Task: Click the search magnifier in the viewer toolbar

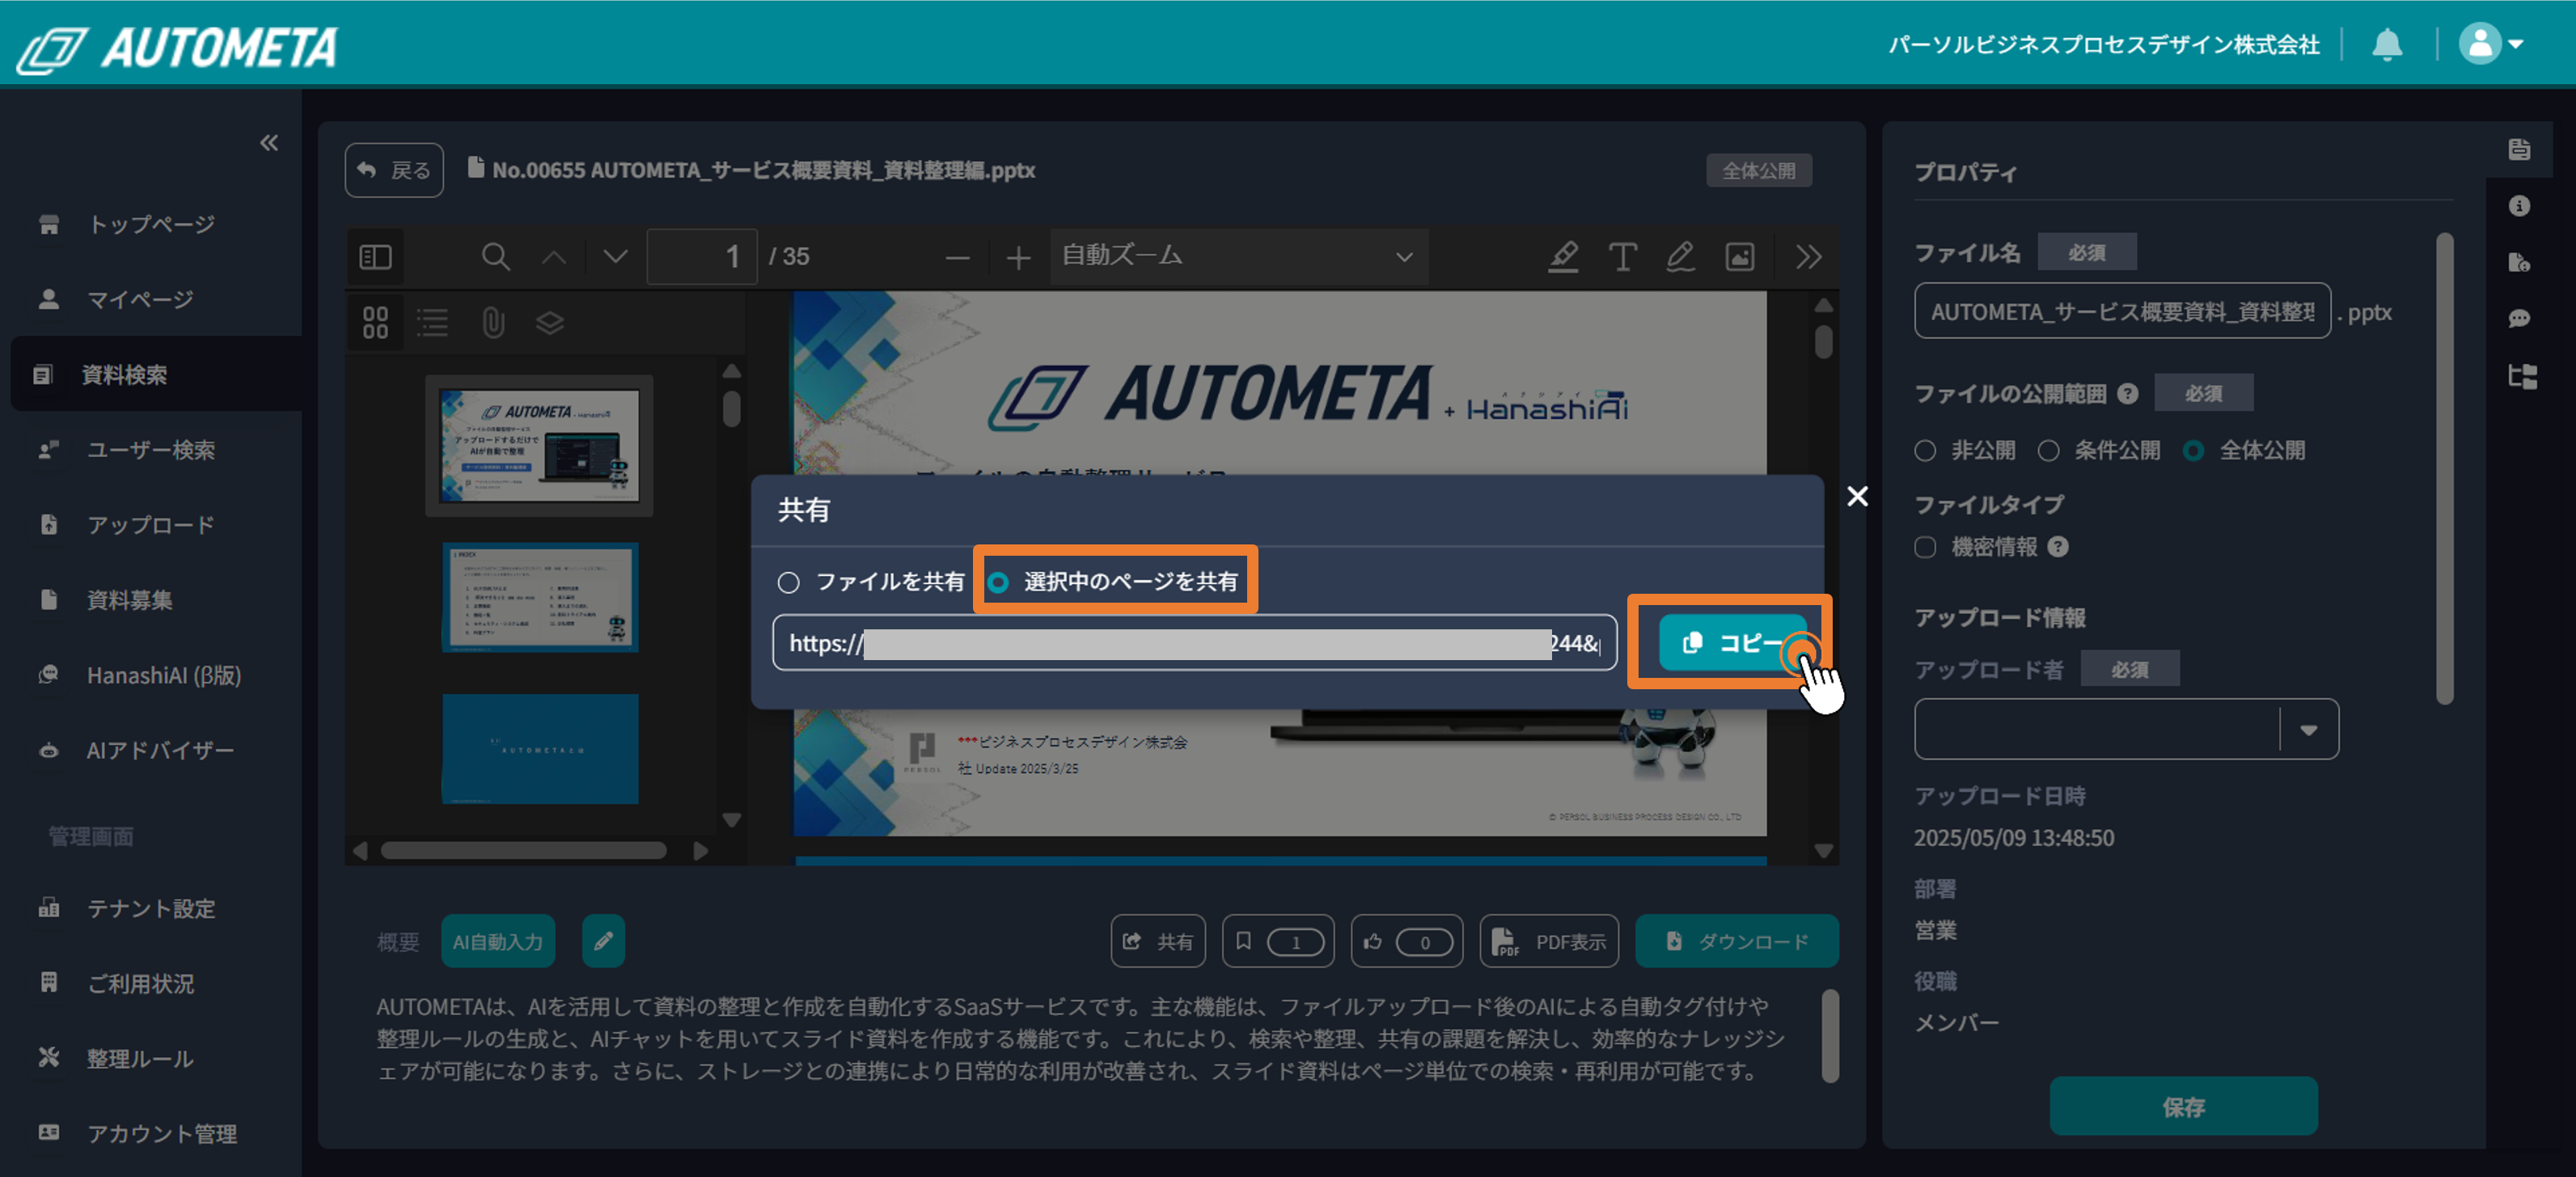Action: click(495, 257)
